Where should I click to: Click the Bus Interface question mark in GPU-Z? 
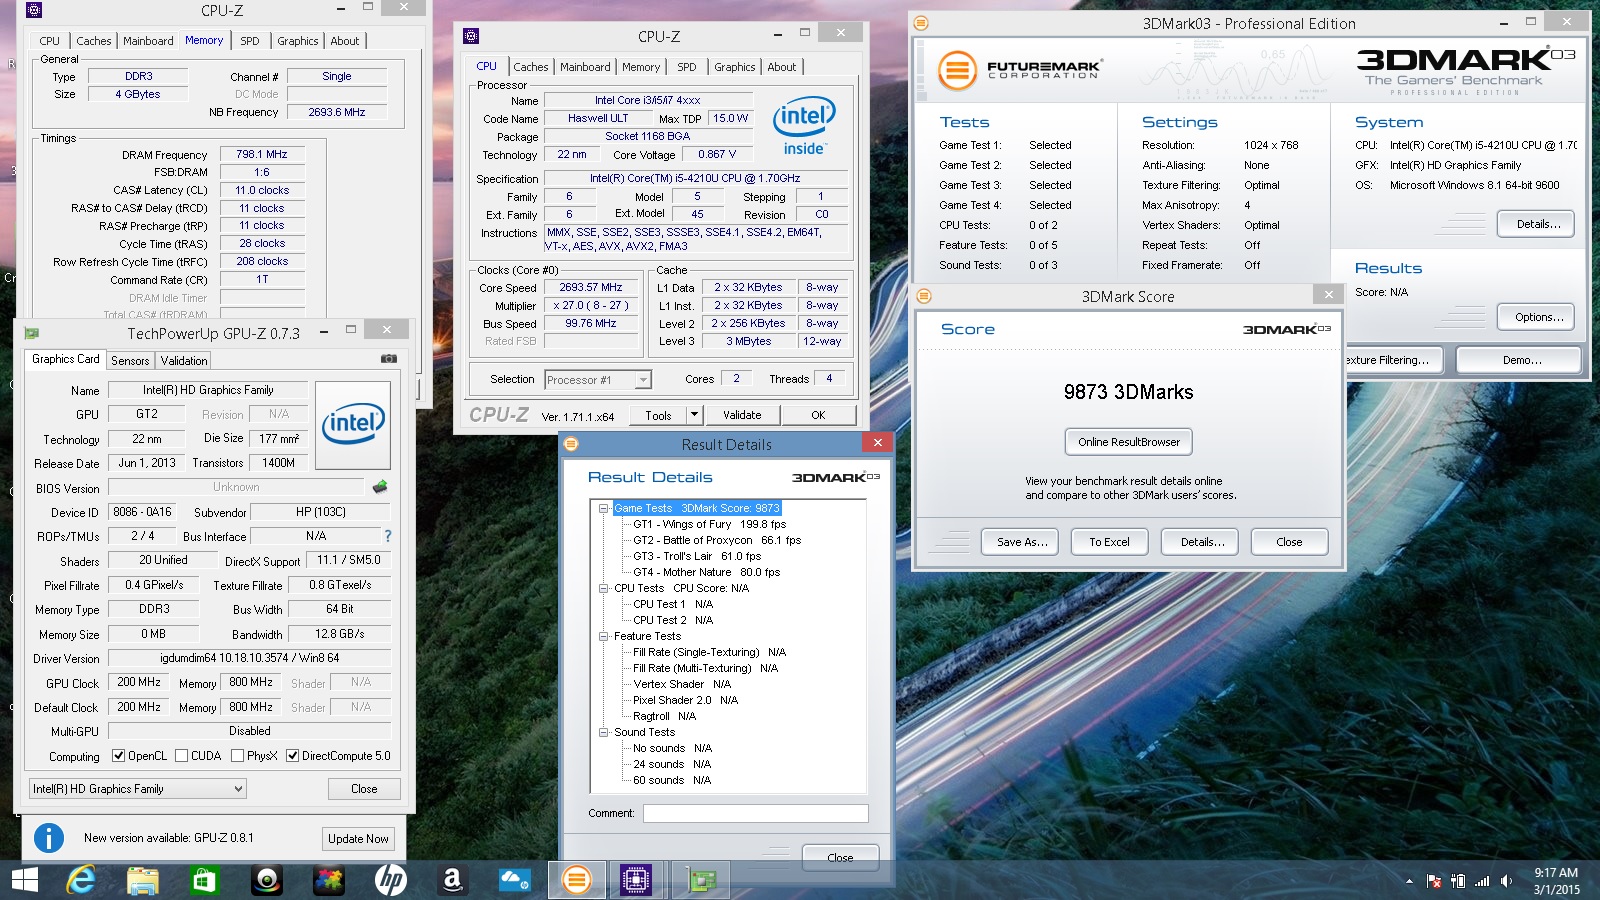(388, 536)
